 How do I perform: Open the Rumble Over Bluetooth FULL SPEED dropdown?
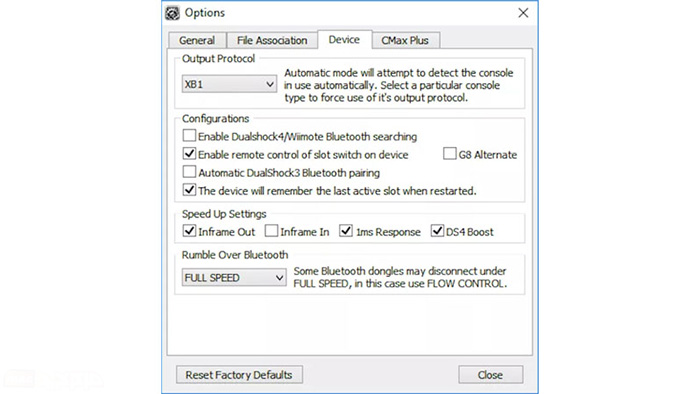tap(234, 278)
